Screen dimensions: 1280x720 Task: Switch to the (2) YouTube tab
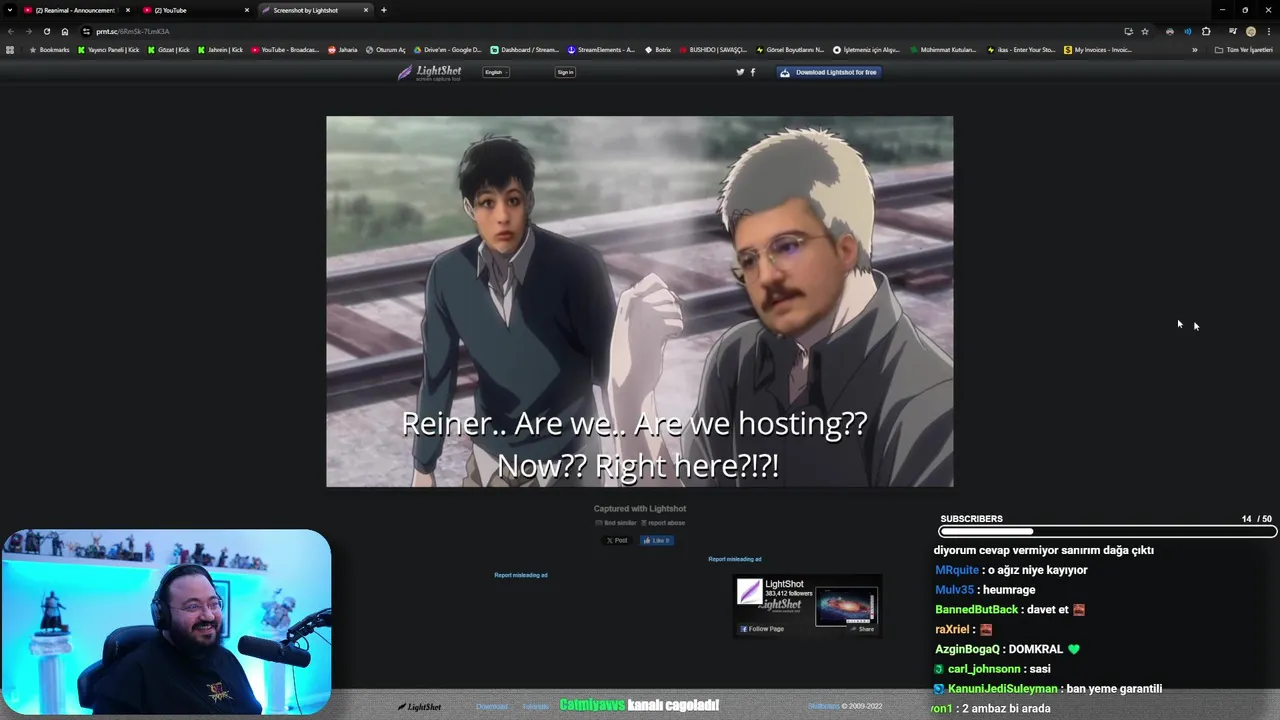click(195, 10)
